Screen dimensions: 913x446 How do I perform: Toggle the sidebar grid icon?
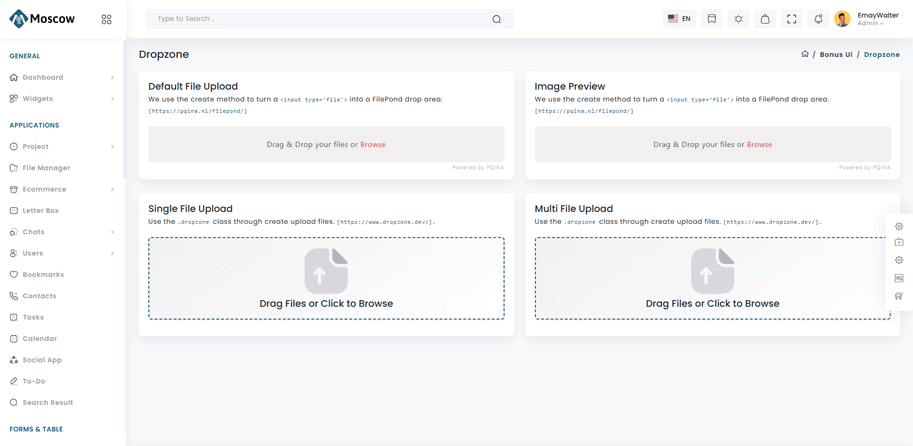coord(106,19)
